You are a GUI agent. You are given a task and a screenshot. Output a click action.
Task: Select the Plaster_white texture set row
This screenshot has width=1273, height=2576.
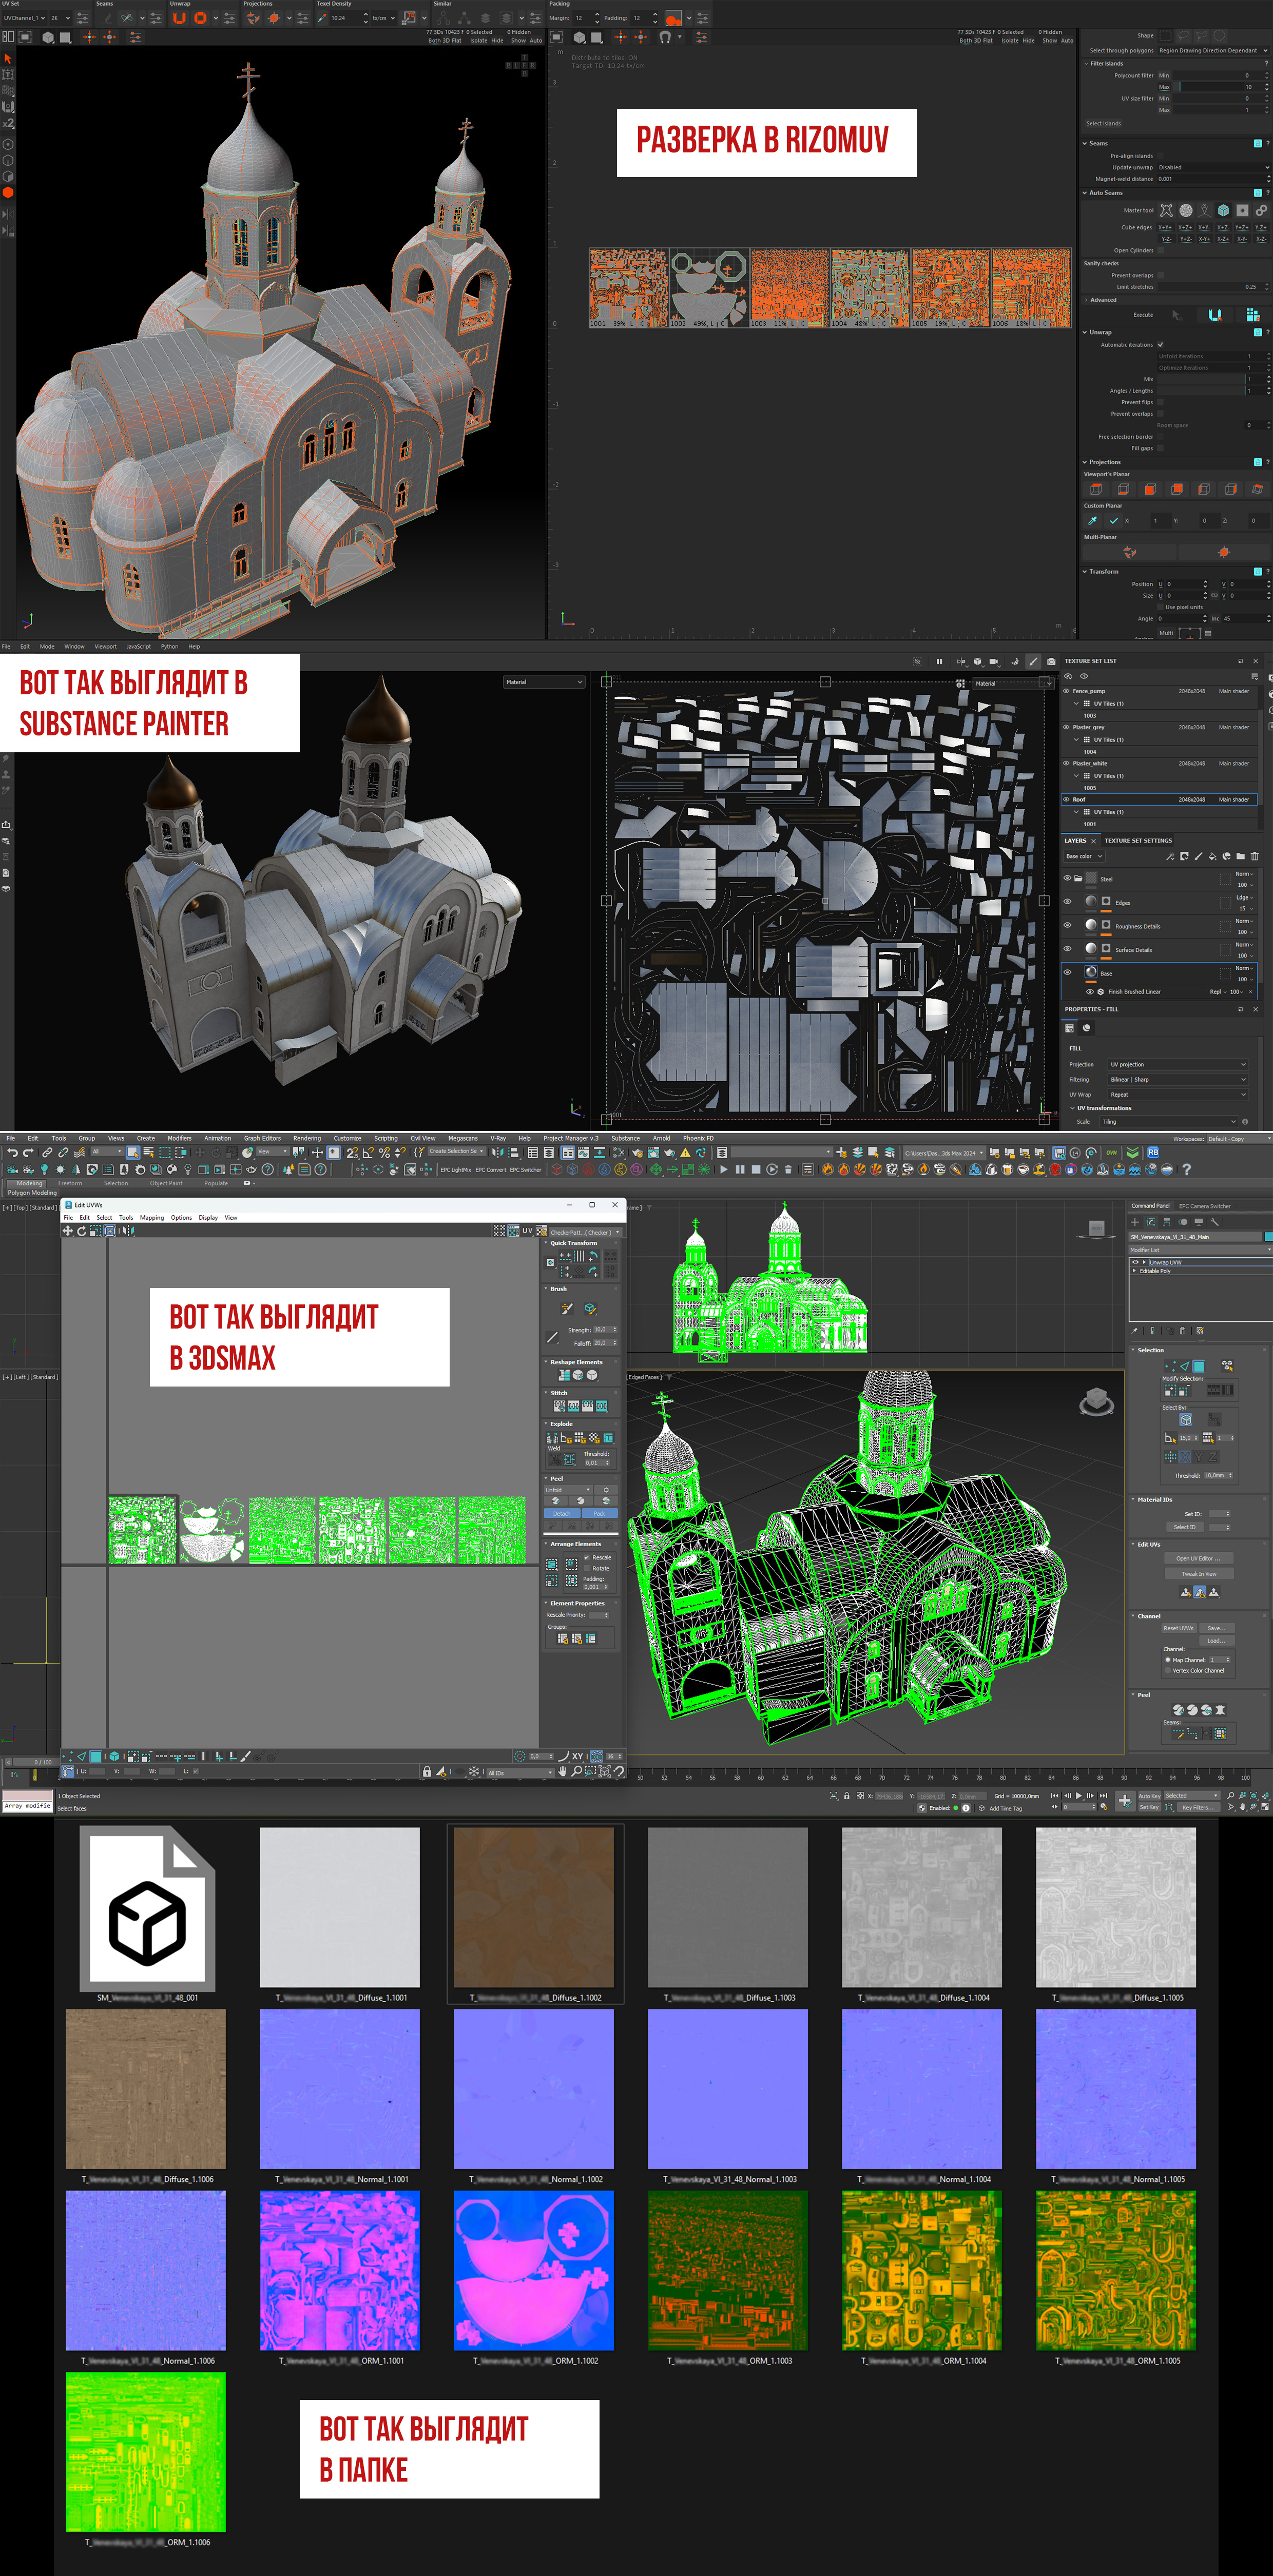(1160, 763)
